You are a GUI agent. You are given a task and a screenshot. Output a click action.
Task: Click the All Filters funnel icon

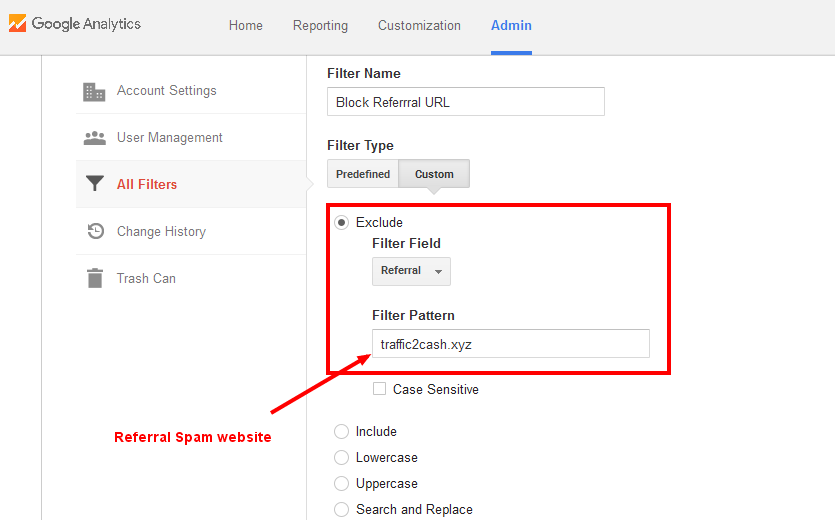pos(95,183)
